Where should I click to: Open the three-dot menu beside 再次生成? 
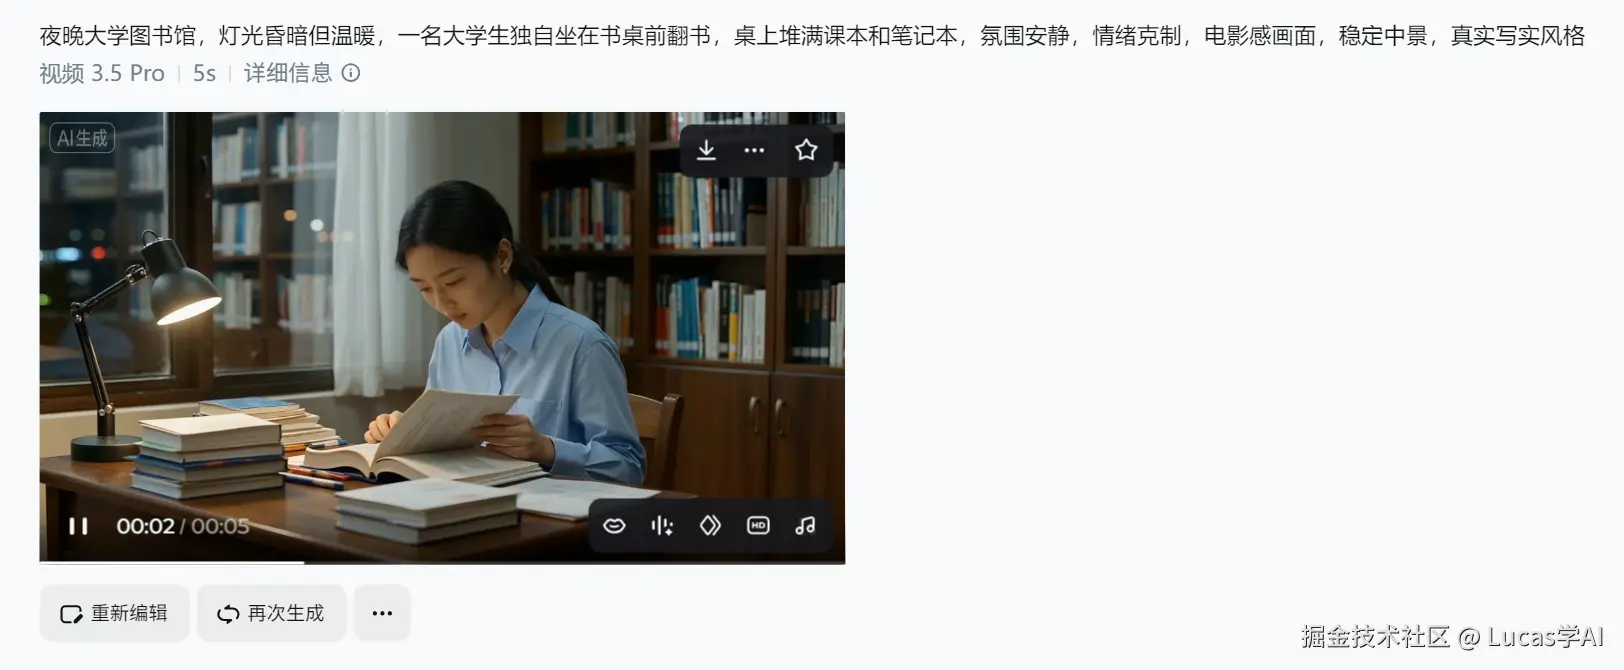point(382,613)
